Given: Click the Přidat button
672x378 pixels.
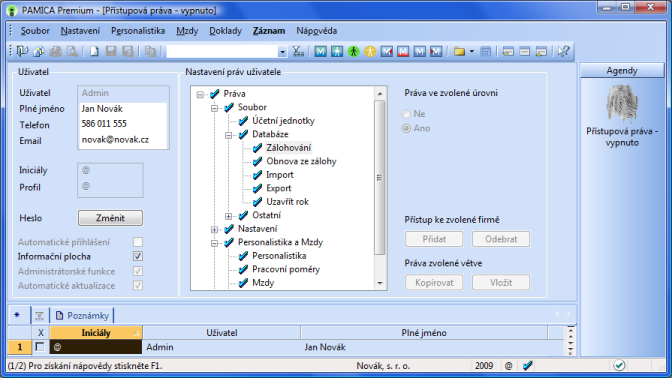Looking at the screenshot, I should (434, 239).
